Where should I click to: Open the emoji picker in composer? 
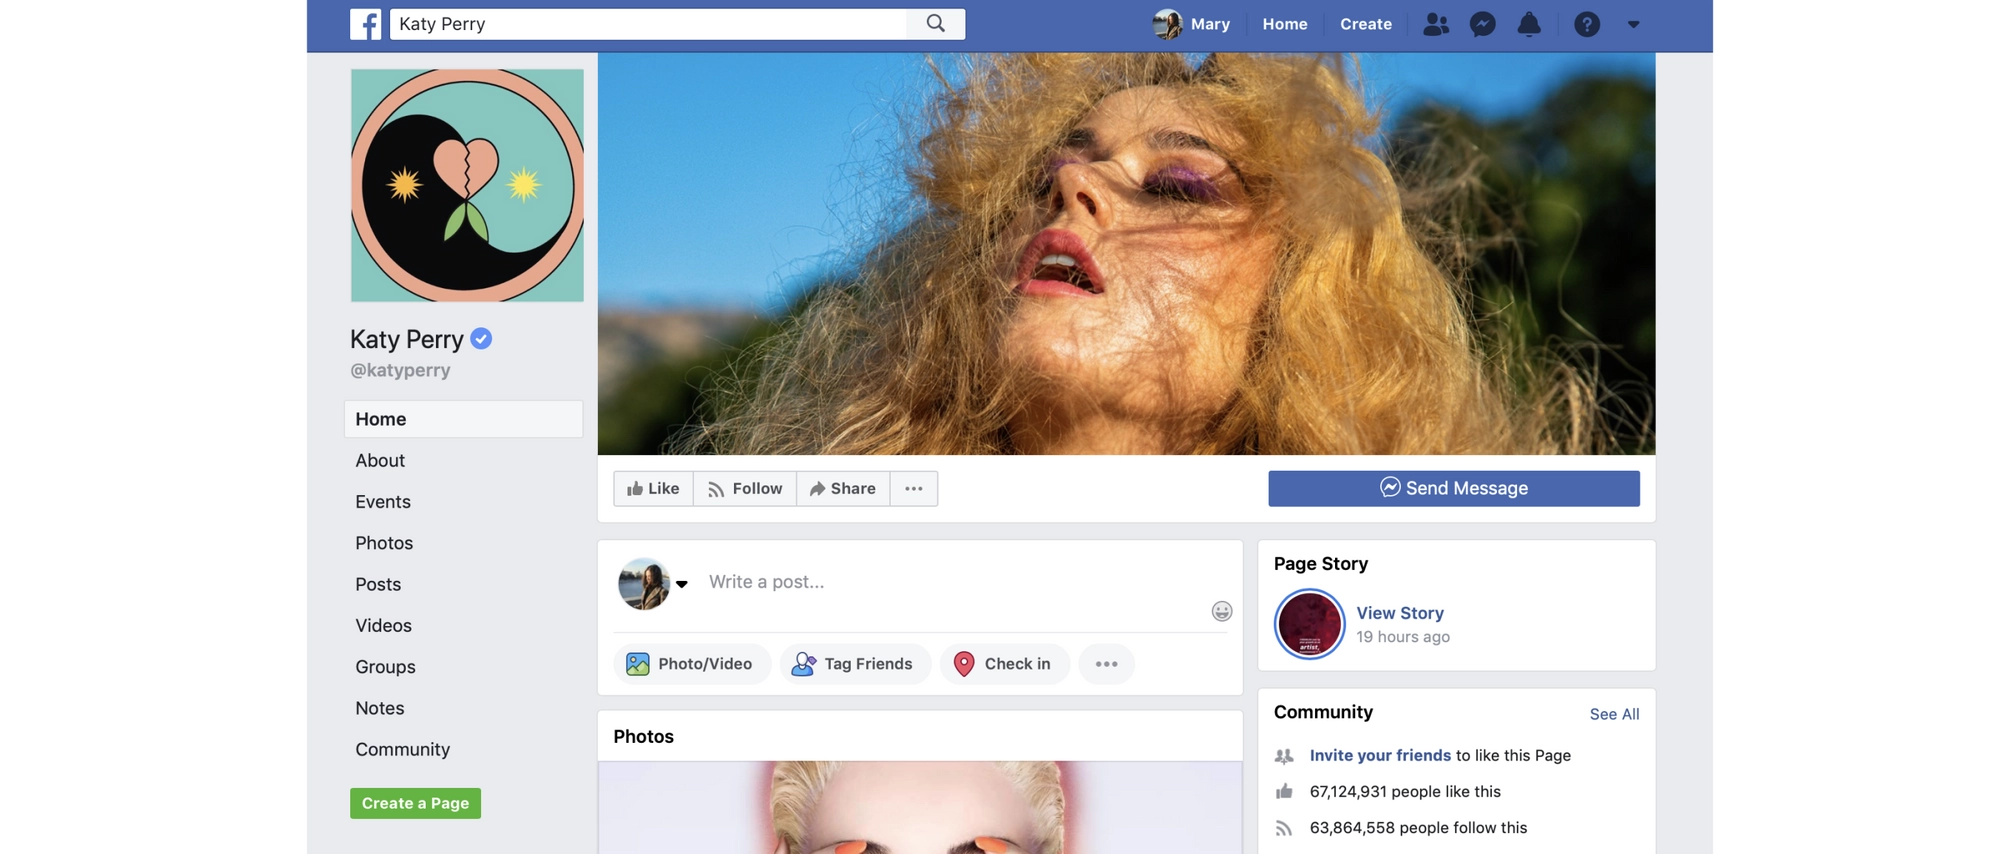coord(1222,611)
